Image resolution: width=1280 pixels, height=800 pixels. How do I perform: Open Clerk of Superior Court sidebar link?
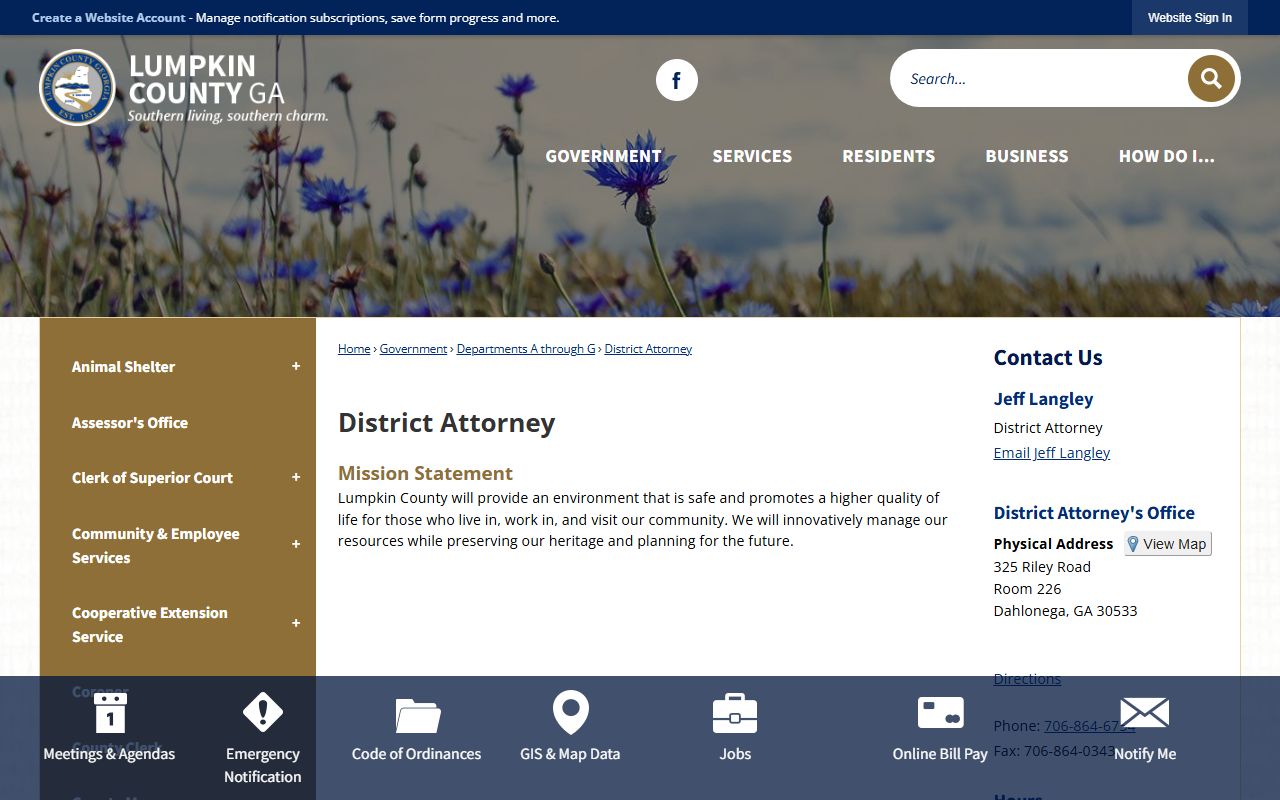pos(152,478)
